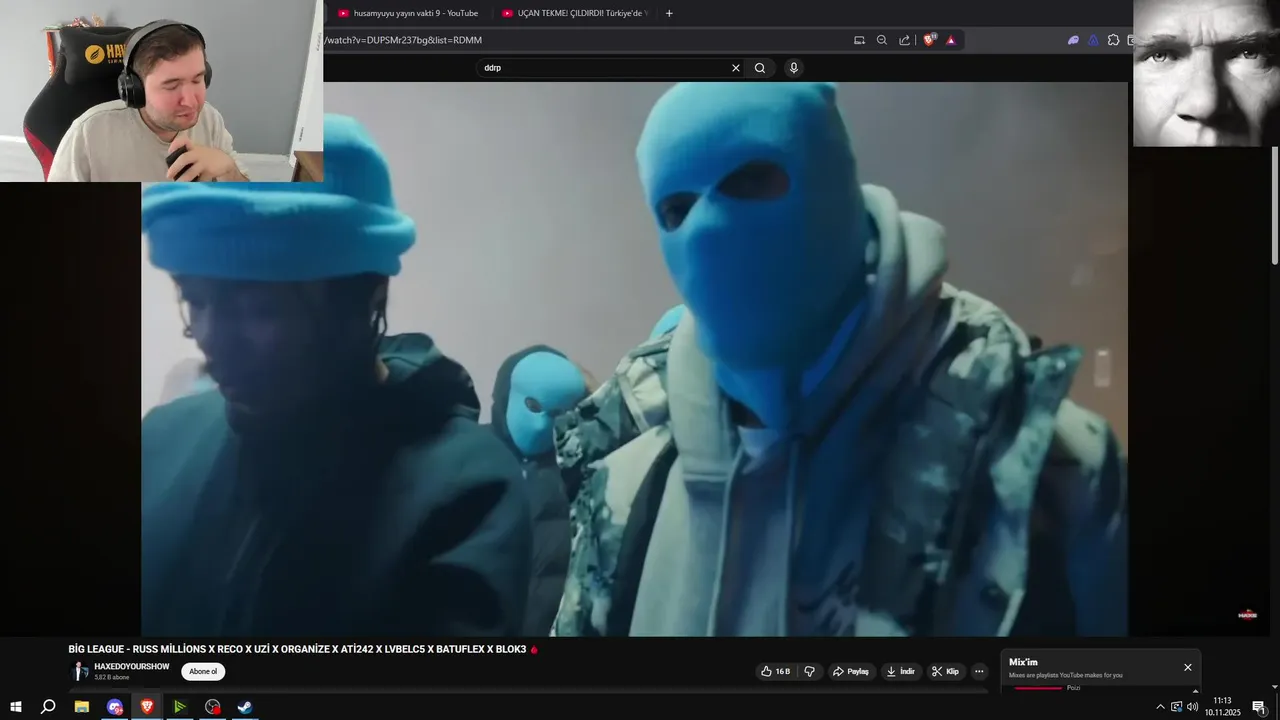1280x720 pixels.
Task: Open a new browser tab
Action: tap(669, 13)
